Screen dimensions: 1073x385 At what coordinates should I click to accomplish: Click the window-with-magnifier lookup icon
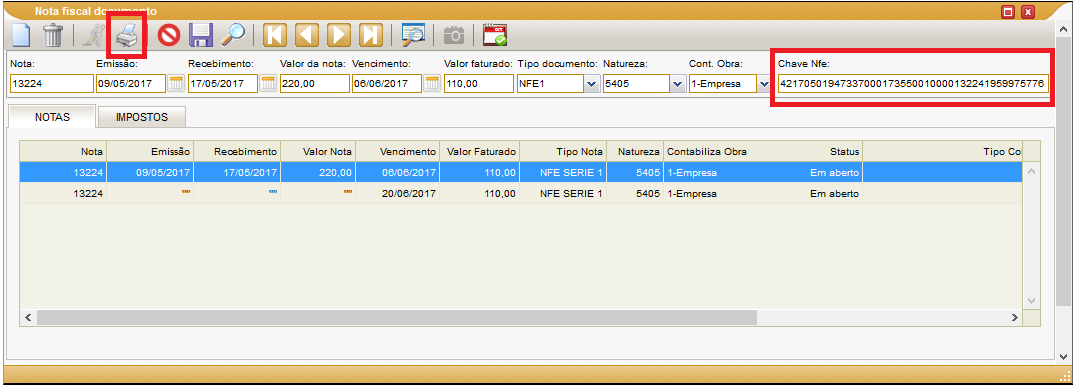(413, 35)
